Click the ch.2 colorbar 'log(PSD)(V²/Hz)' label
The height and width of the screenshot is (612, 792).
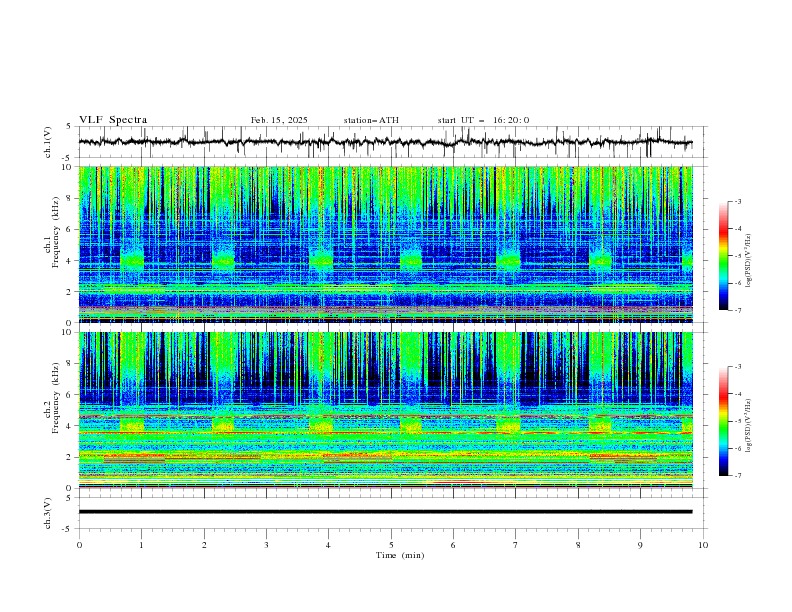[748, 425]
